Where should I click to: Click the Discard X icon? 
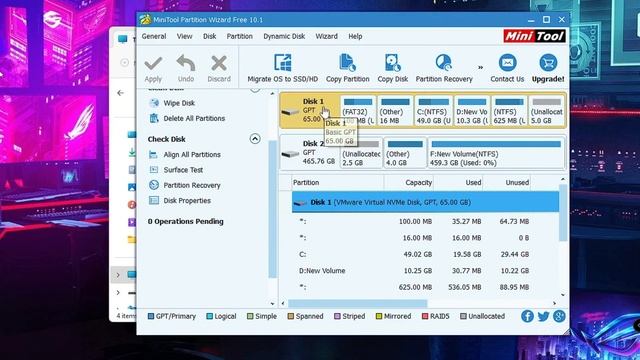219,64
